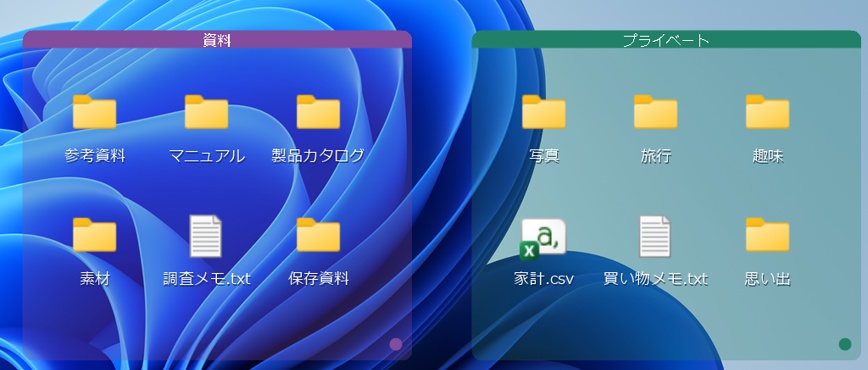Viewport: 868px width, 370px height.
Task: Select the 調査メモ.txt file name
Action: click(206, 279)
